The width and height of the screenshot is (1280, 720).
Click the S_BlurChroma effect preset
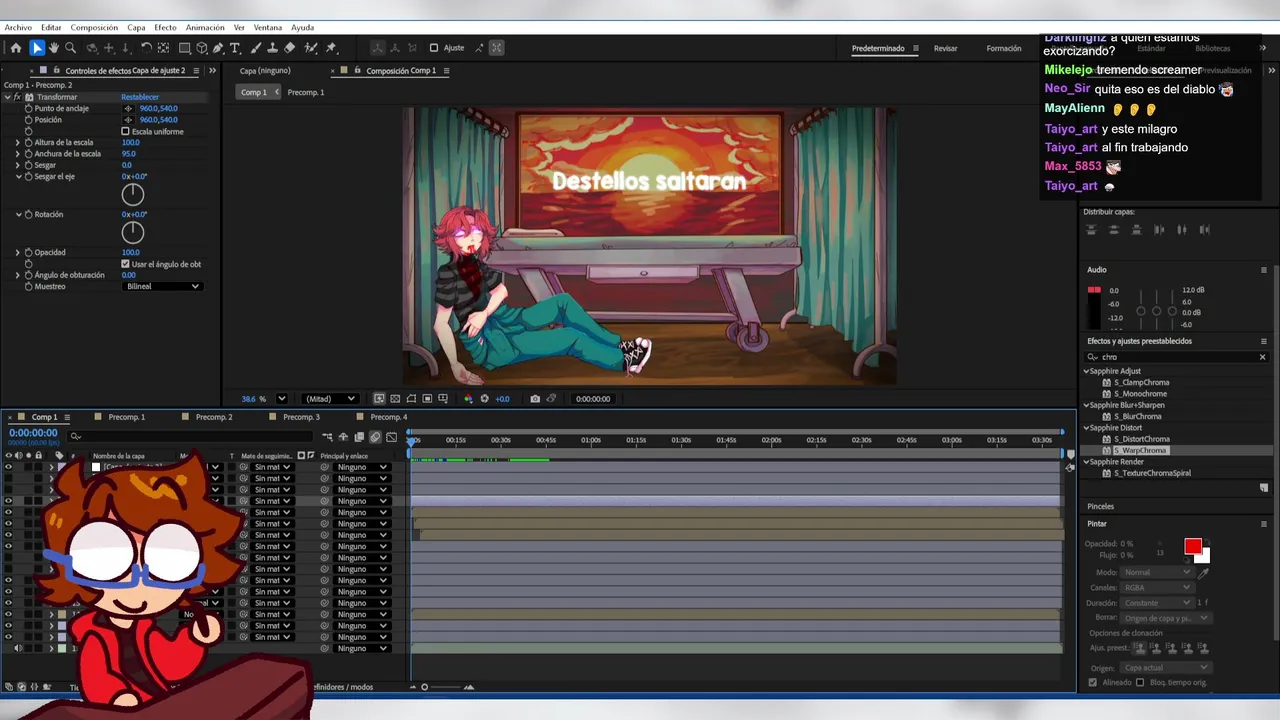click(1138, 417)
